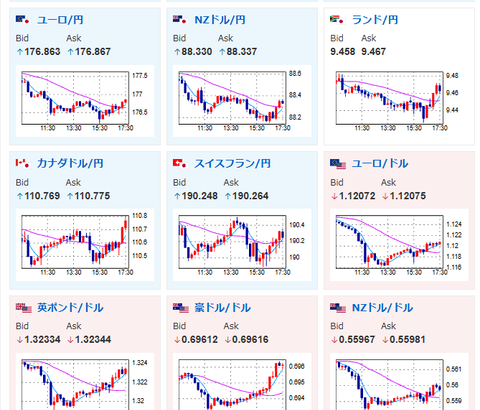This screenshot has height=410, width=480.
Task: Open the カナダドル/円 rate link
Action: (70, 164)
